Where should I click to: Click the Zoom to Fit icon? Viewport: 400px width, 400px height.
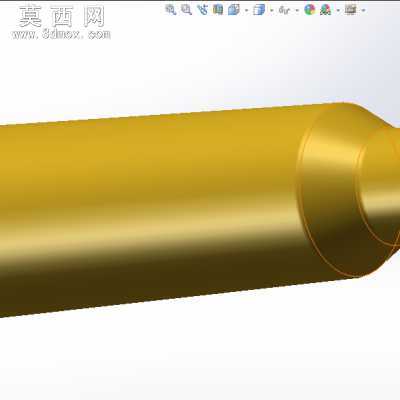click(171, 9)
